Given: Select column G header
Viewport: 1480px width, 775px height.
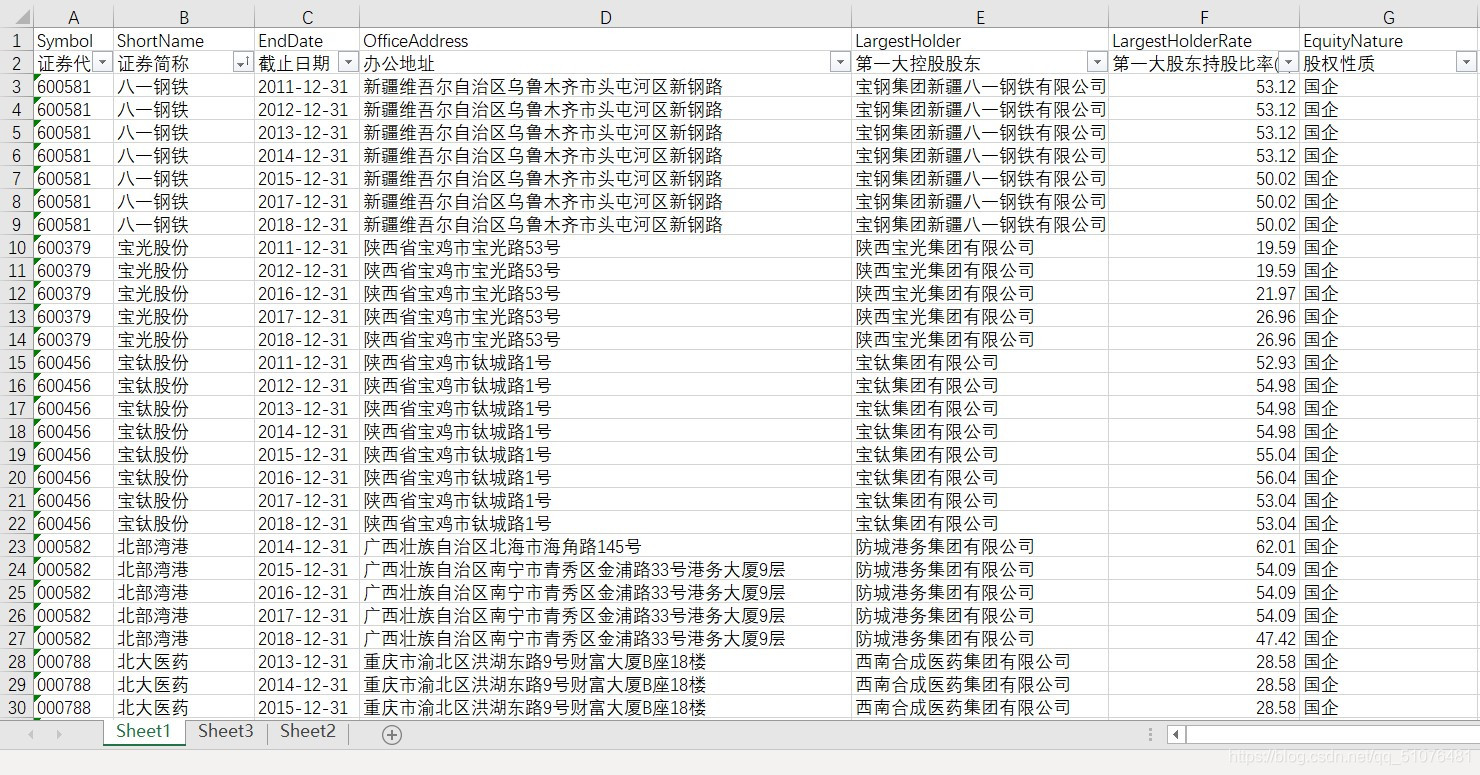Looking at the screenshot, I should coord(1389,17).
